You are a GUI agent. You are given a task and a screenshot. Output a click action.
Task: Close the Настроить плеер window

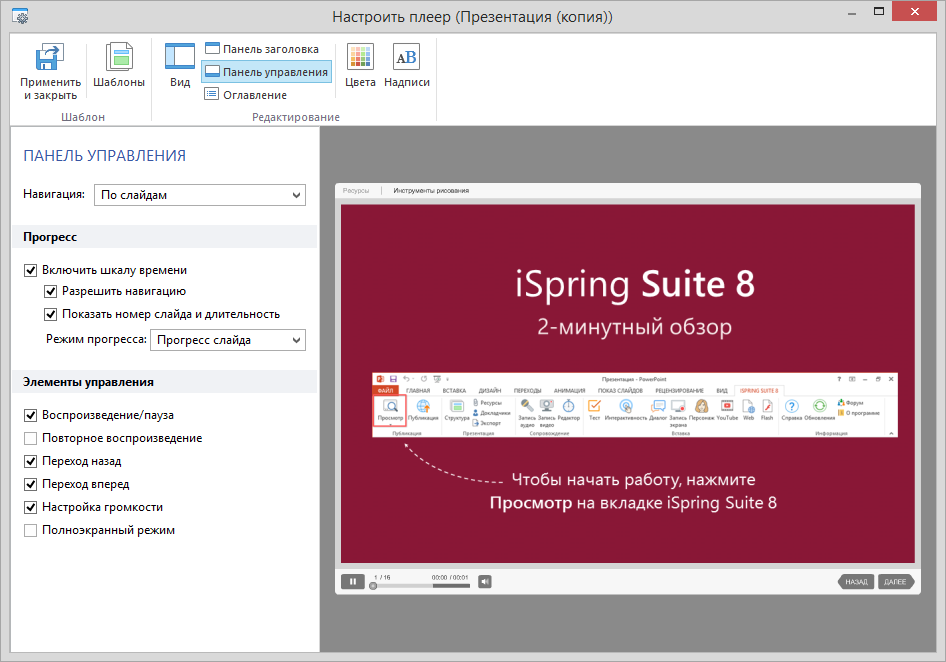point(915,11)
